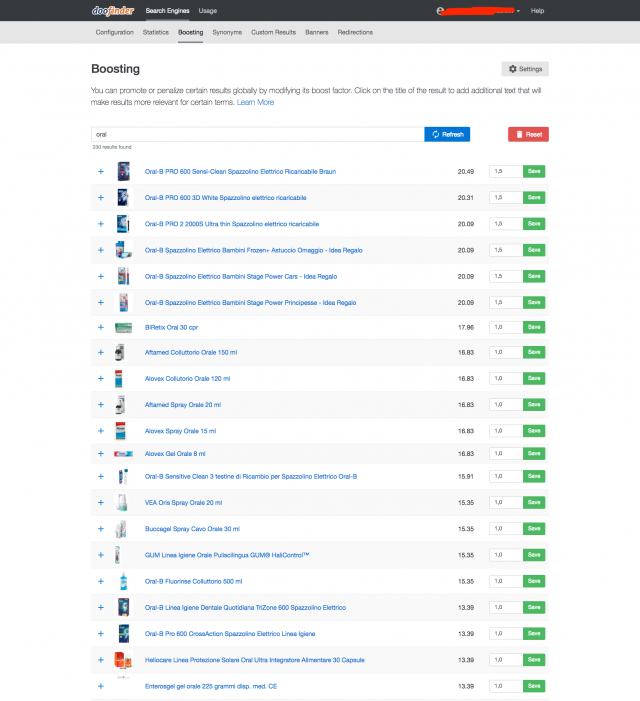This screenshot has height=701, width=640.
Task: Open the BiRetix Oral product thumbnail
Action: [x=123, y=328]
